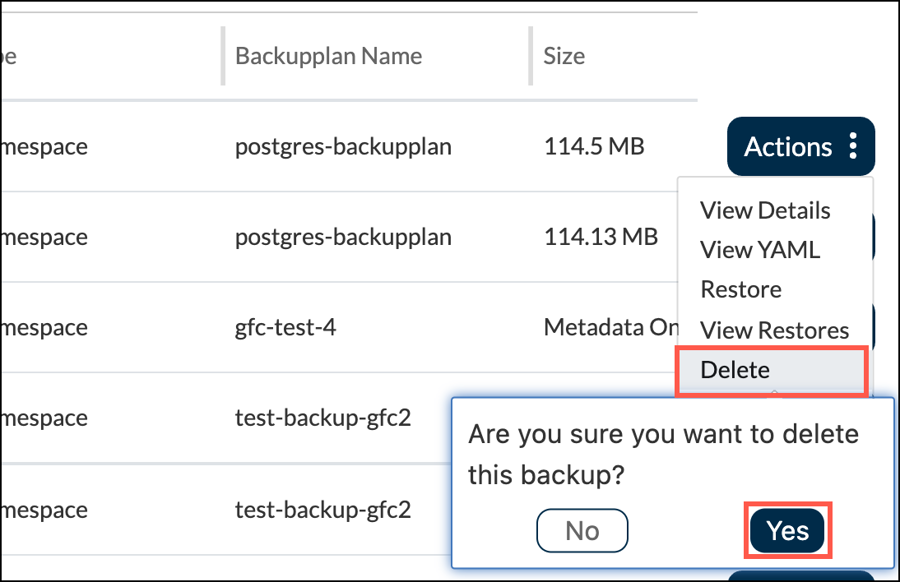Confirm deletion with the Yes button
900x582 pixels.
tap(788, 530)
